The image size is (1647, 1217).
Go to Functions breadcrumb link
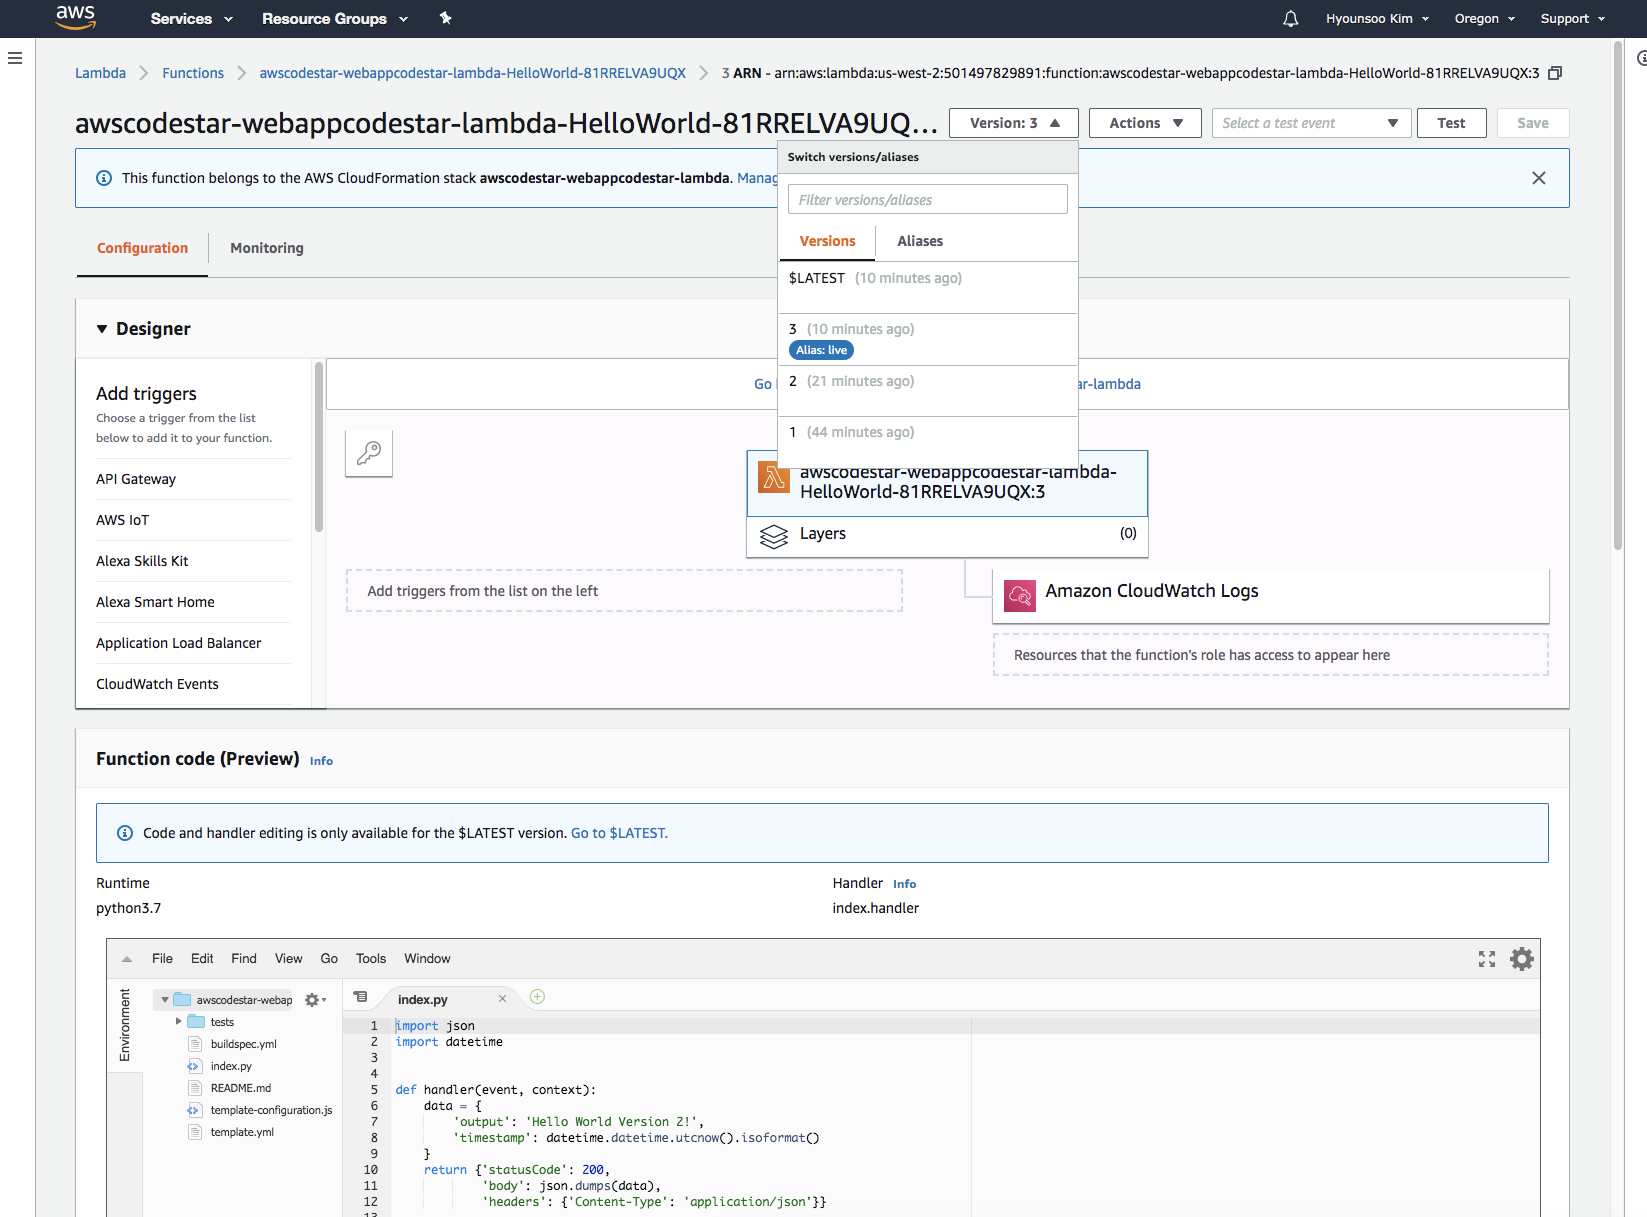tap(193, 73)
